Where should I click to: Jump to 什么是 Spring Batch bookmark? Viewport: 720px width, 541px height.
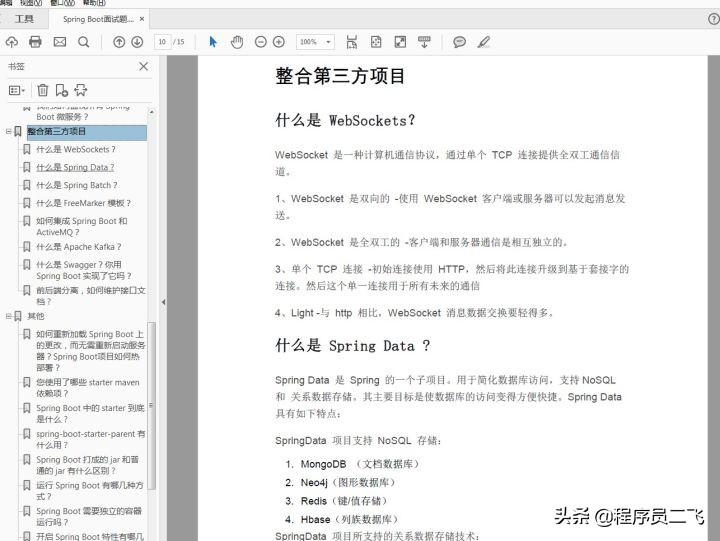tap(77, 185)
